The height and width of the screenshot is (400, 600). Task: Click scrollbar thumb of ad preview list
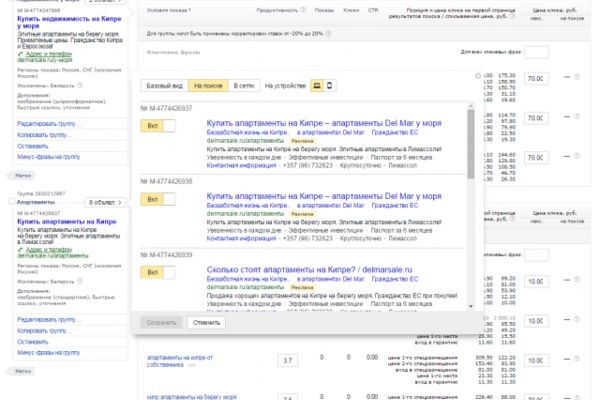pyautogui.click(x=471, y=144)
